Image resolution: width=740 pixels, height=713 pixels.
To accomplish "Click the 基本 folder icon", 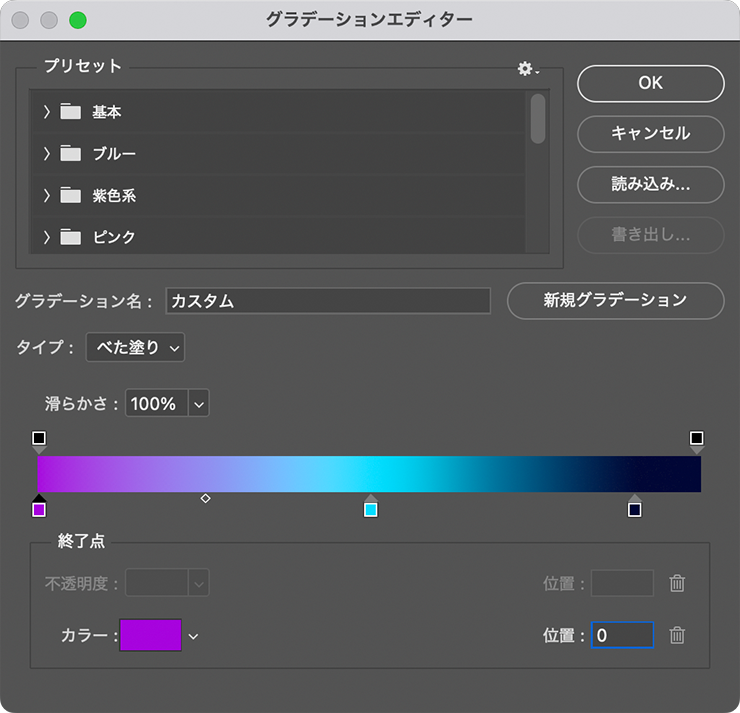I will tap(70, 112).
